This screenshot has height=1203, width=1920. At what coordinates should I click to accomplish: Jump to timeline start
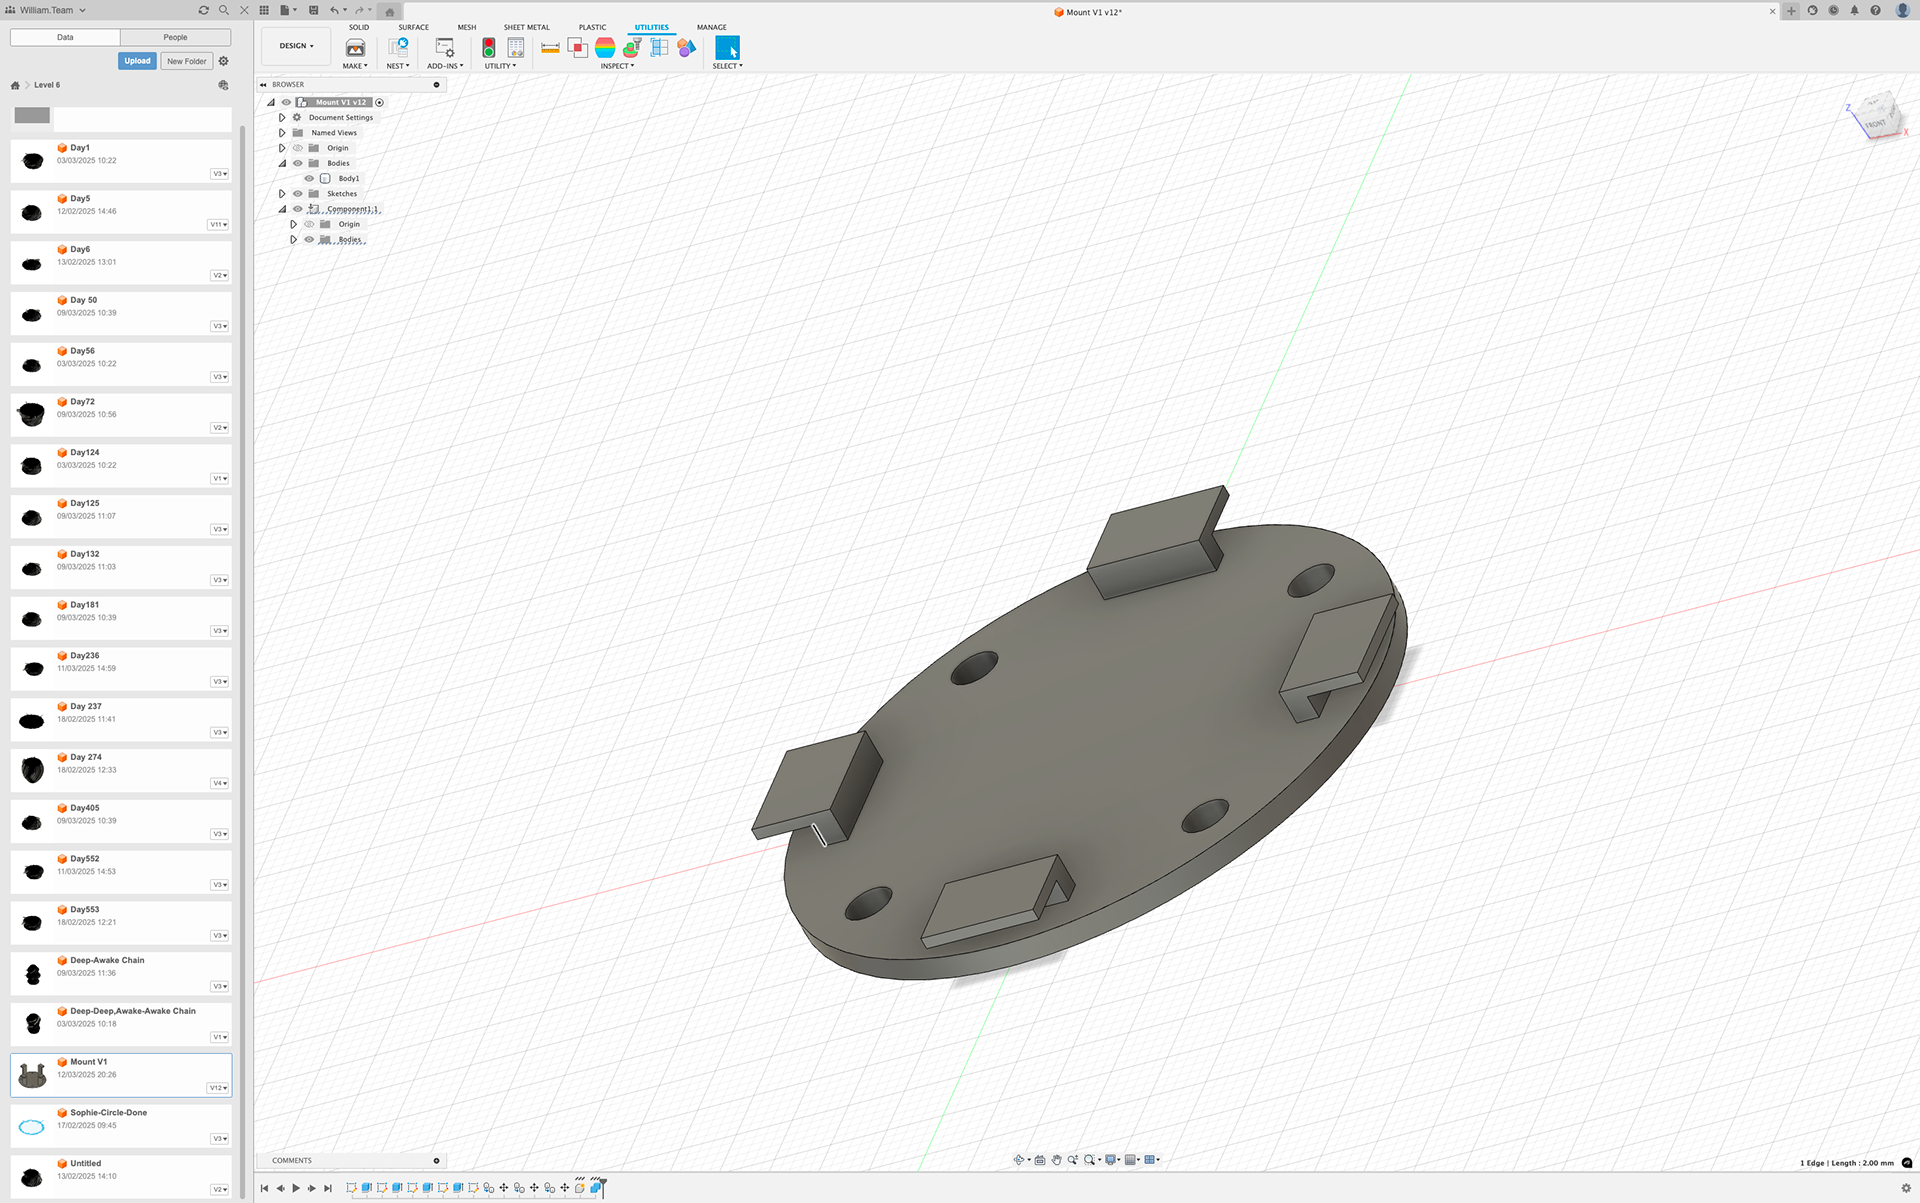tap(264, 1188)
